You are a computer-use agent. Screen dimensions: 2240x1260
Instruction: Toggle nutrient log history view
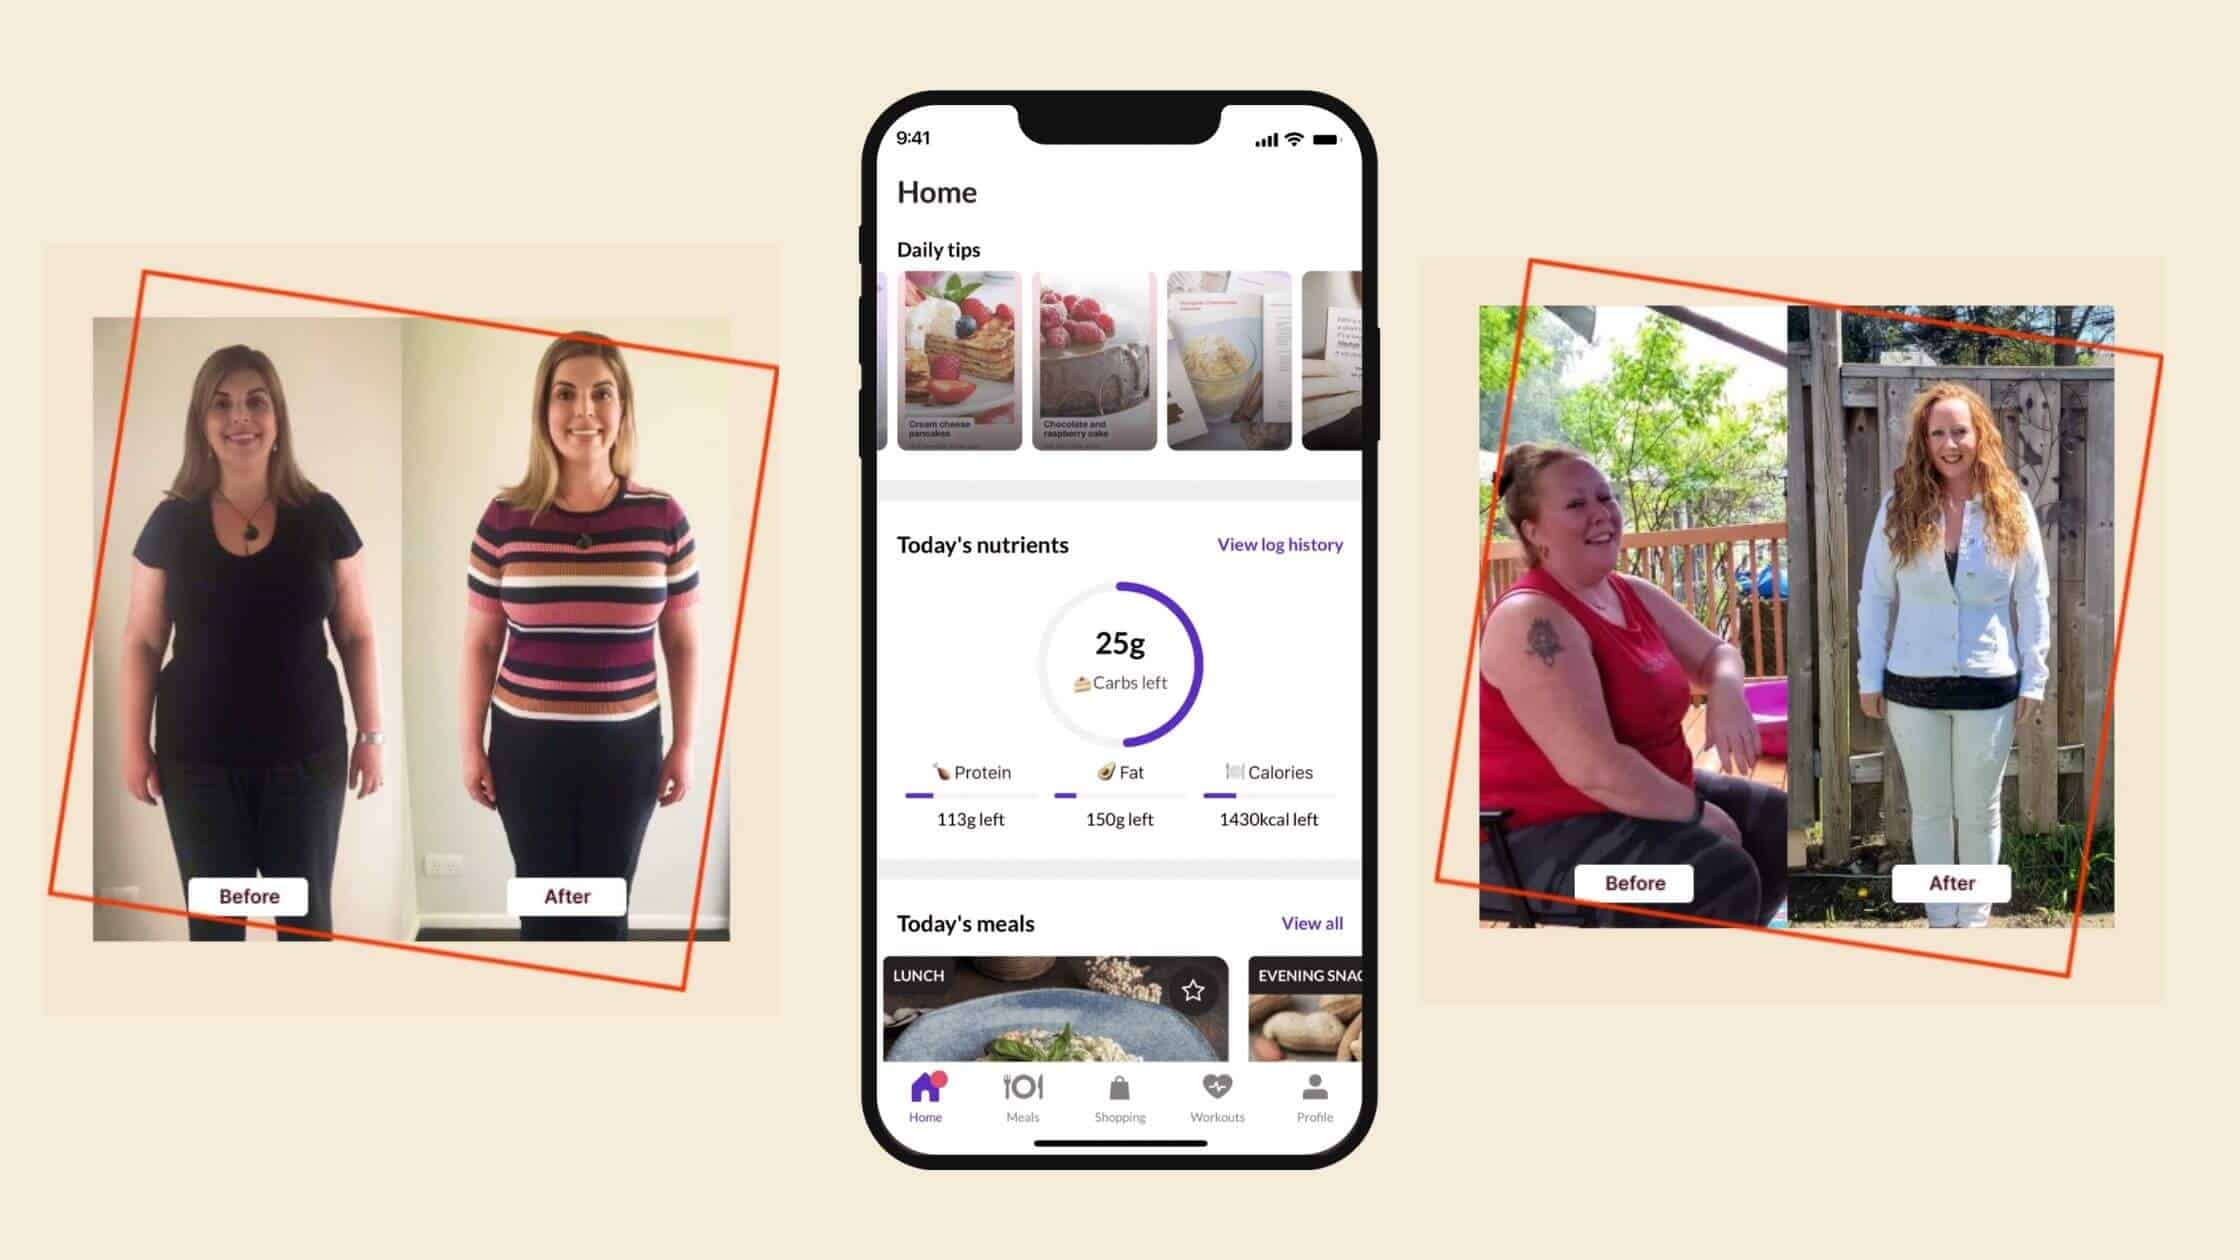[x=1278, y=545]
